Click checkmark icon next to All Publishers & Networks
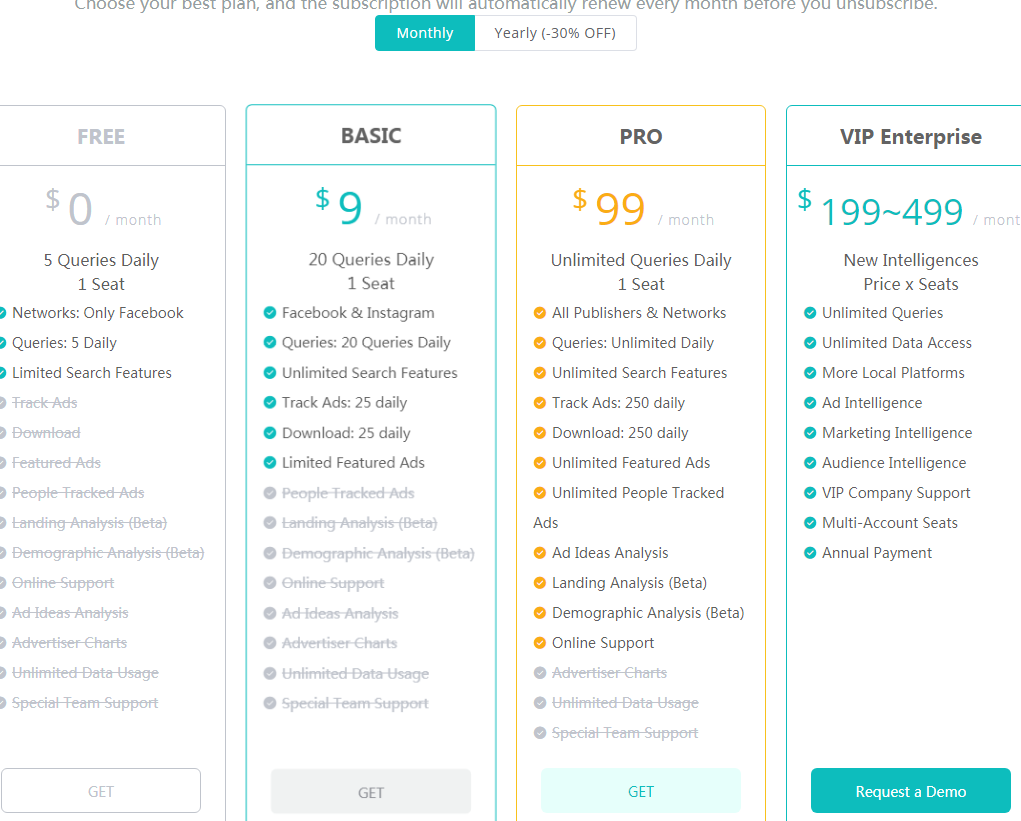Viewport: 1021px width, 821px height. (540, 313)
